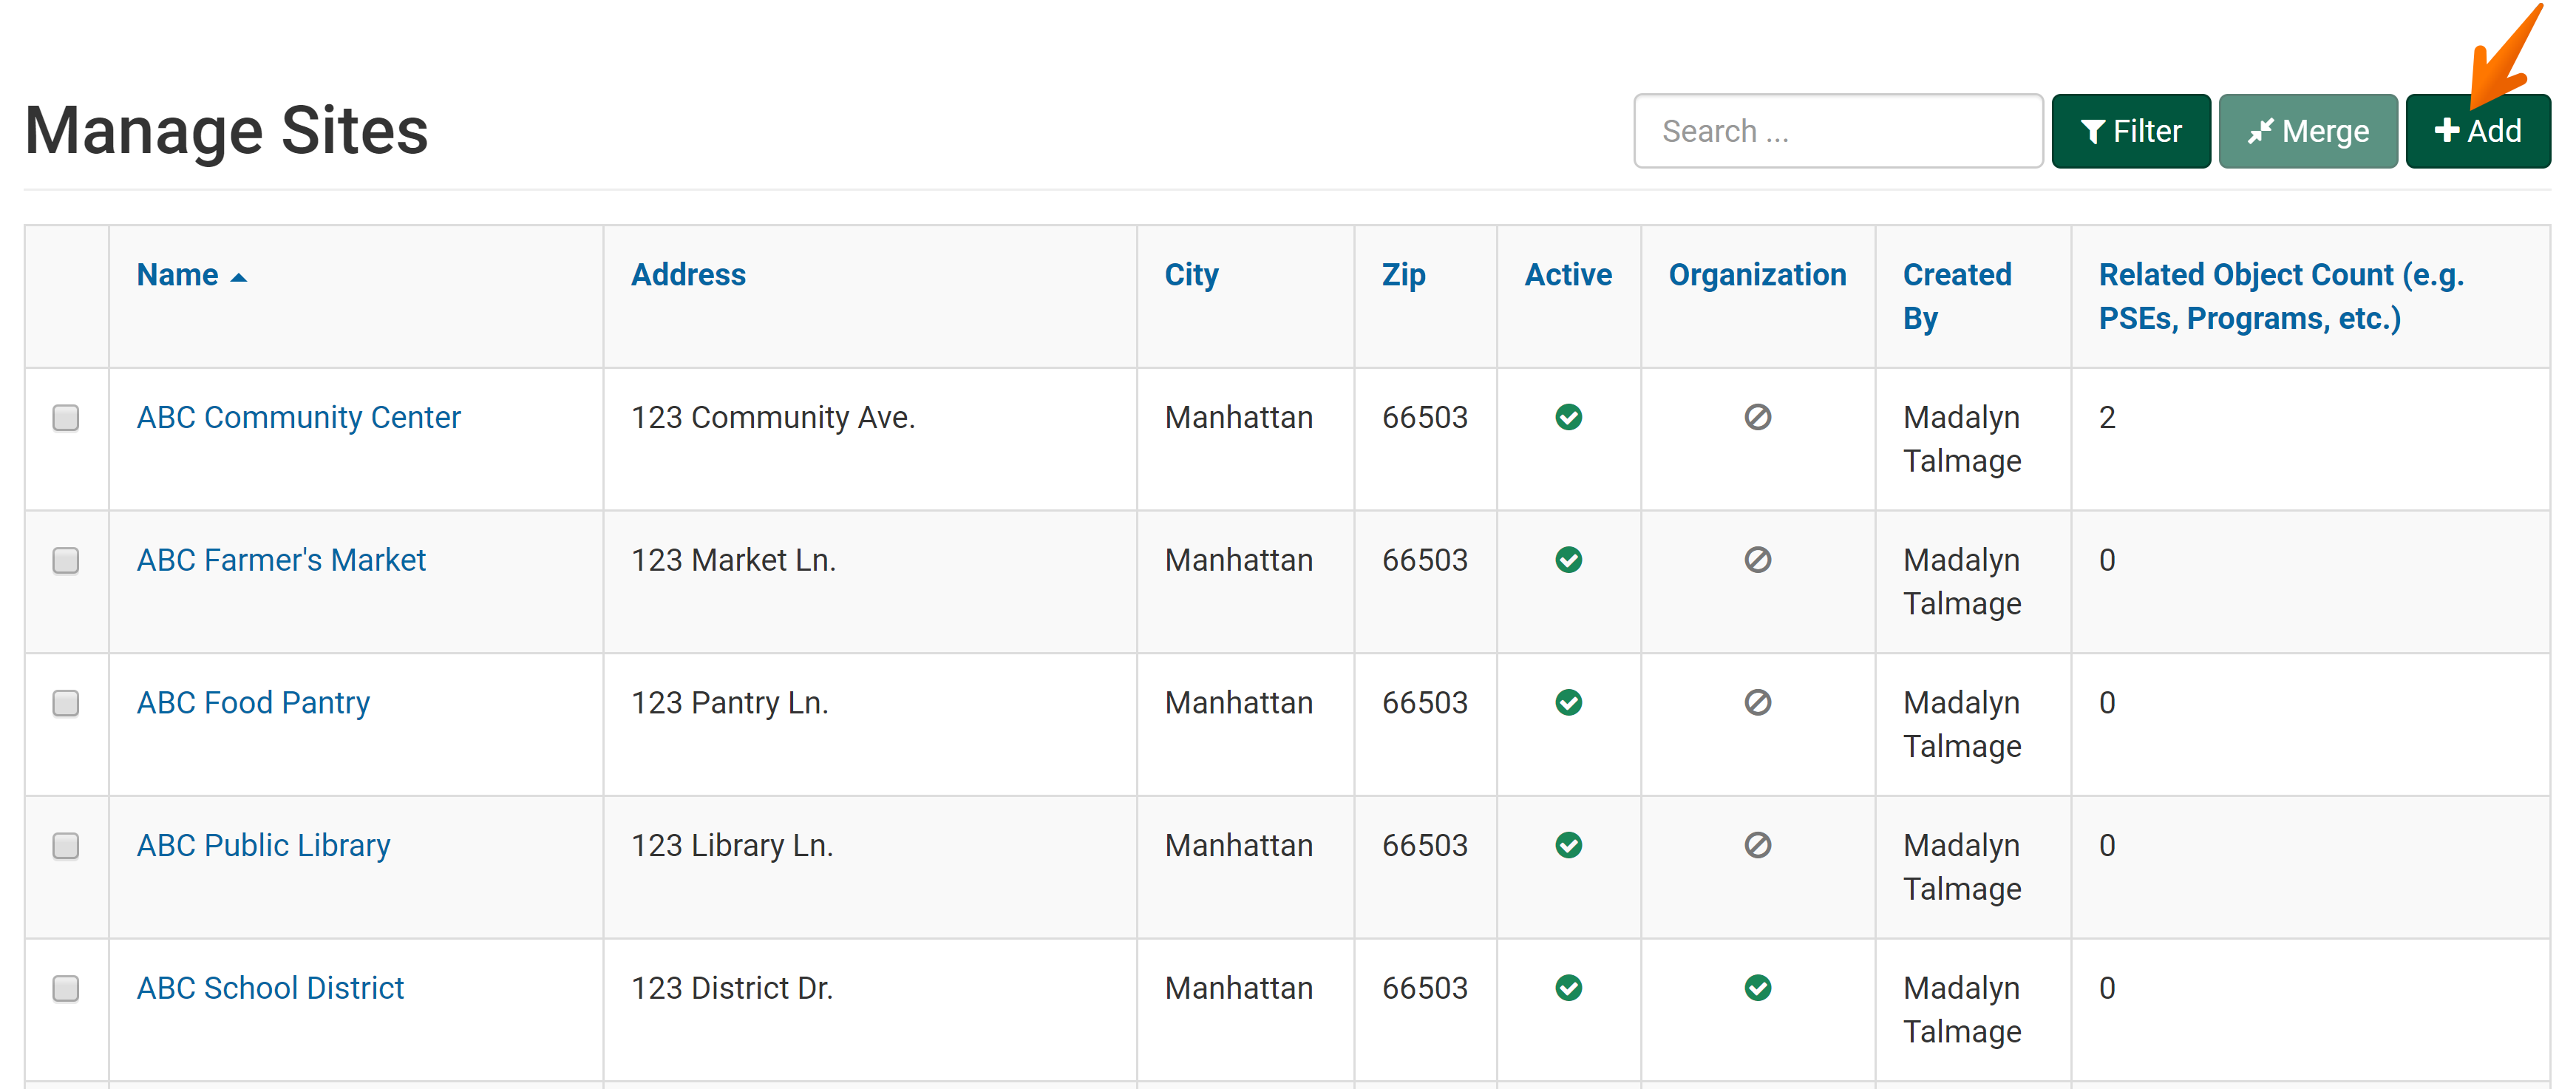Check the checkbox next to ABC Food Pantry
The height and width of the screenshot is (1089, 2576).
(x=66, y=704)
